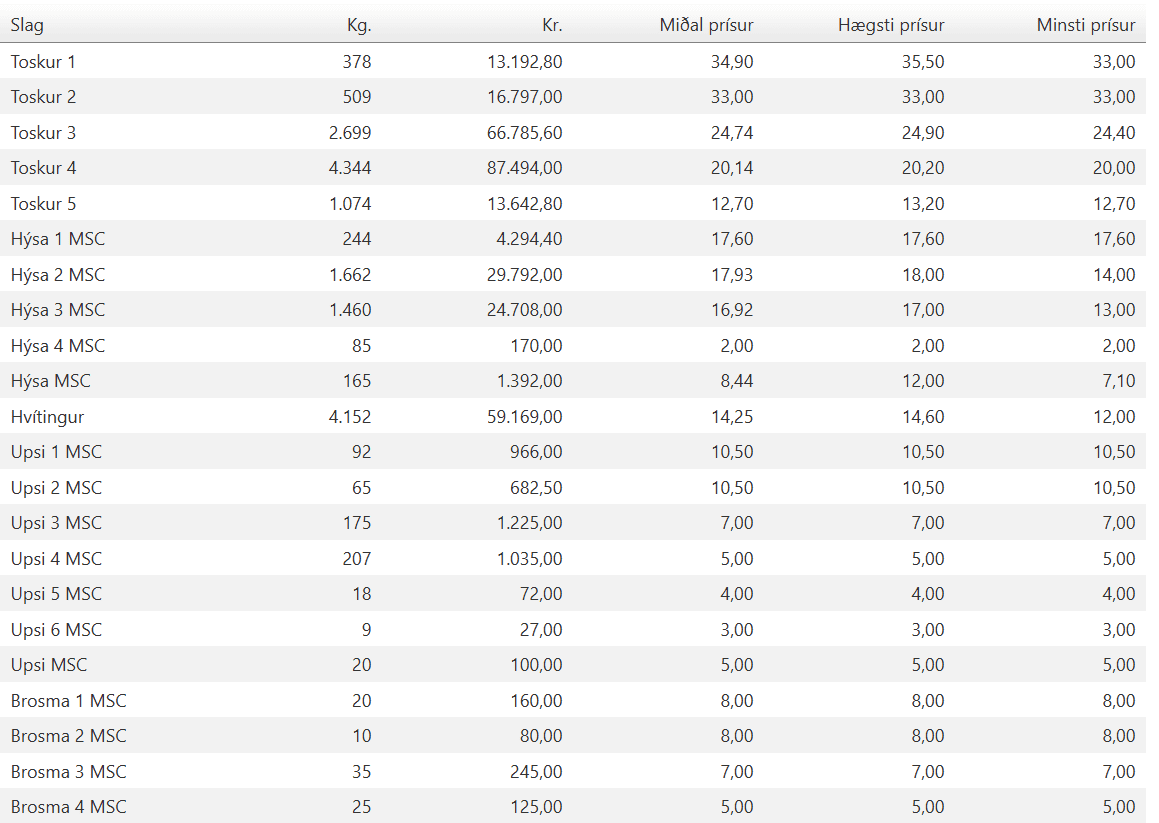The image size is (1159, 823).
Task: Click the Kr. column header
Action: (552, 25)
